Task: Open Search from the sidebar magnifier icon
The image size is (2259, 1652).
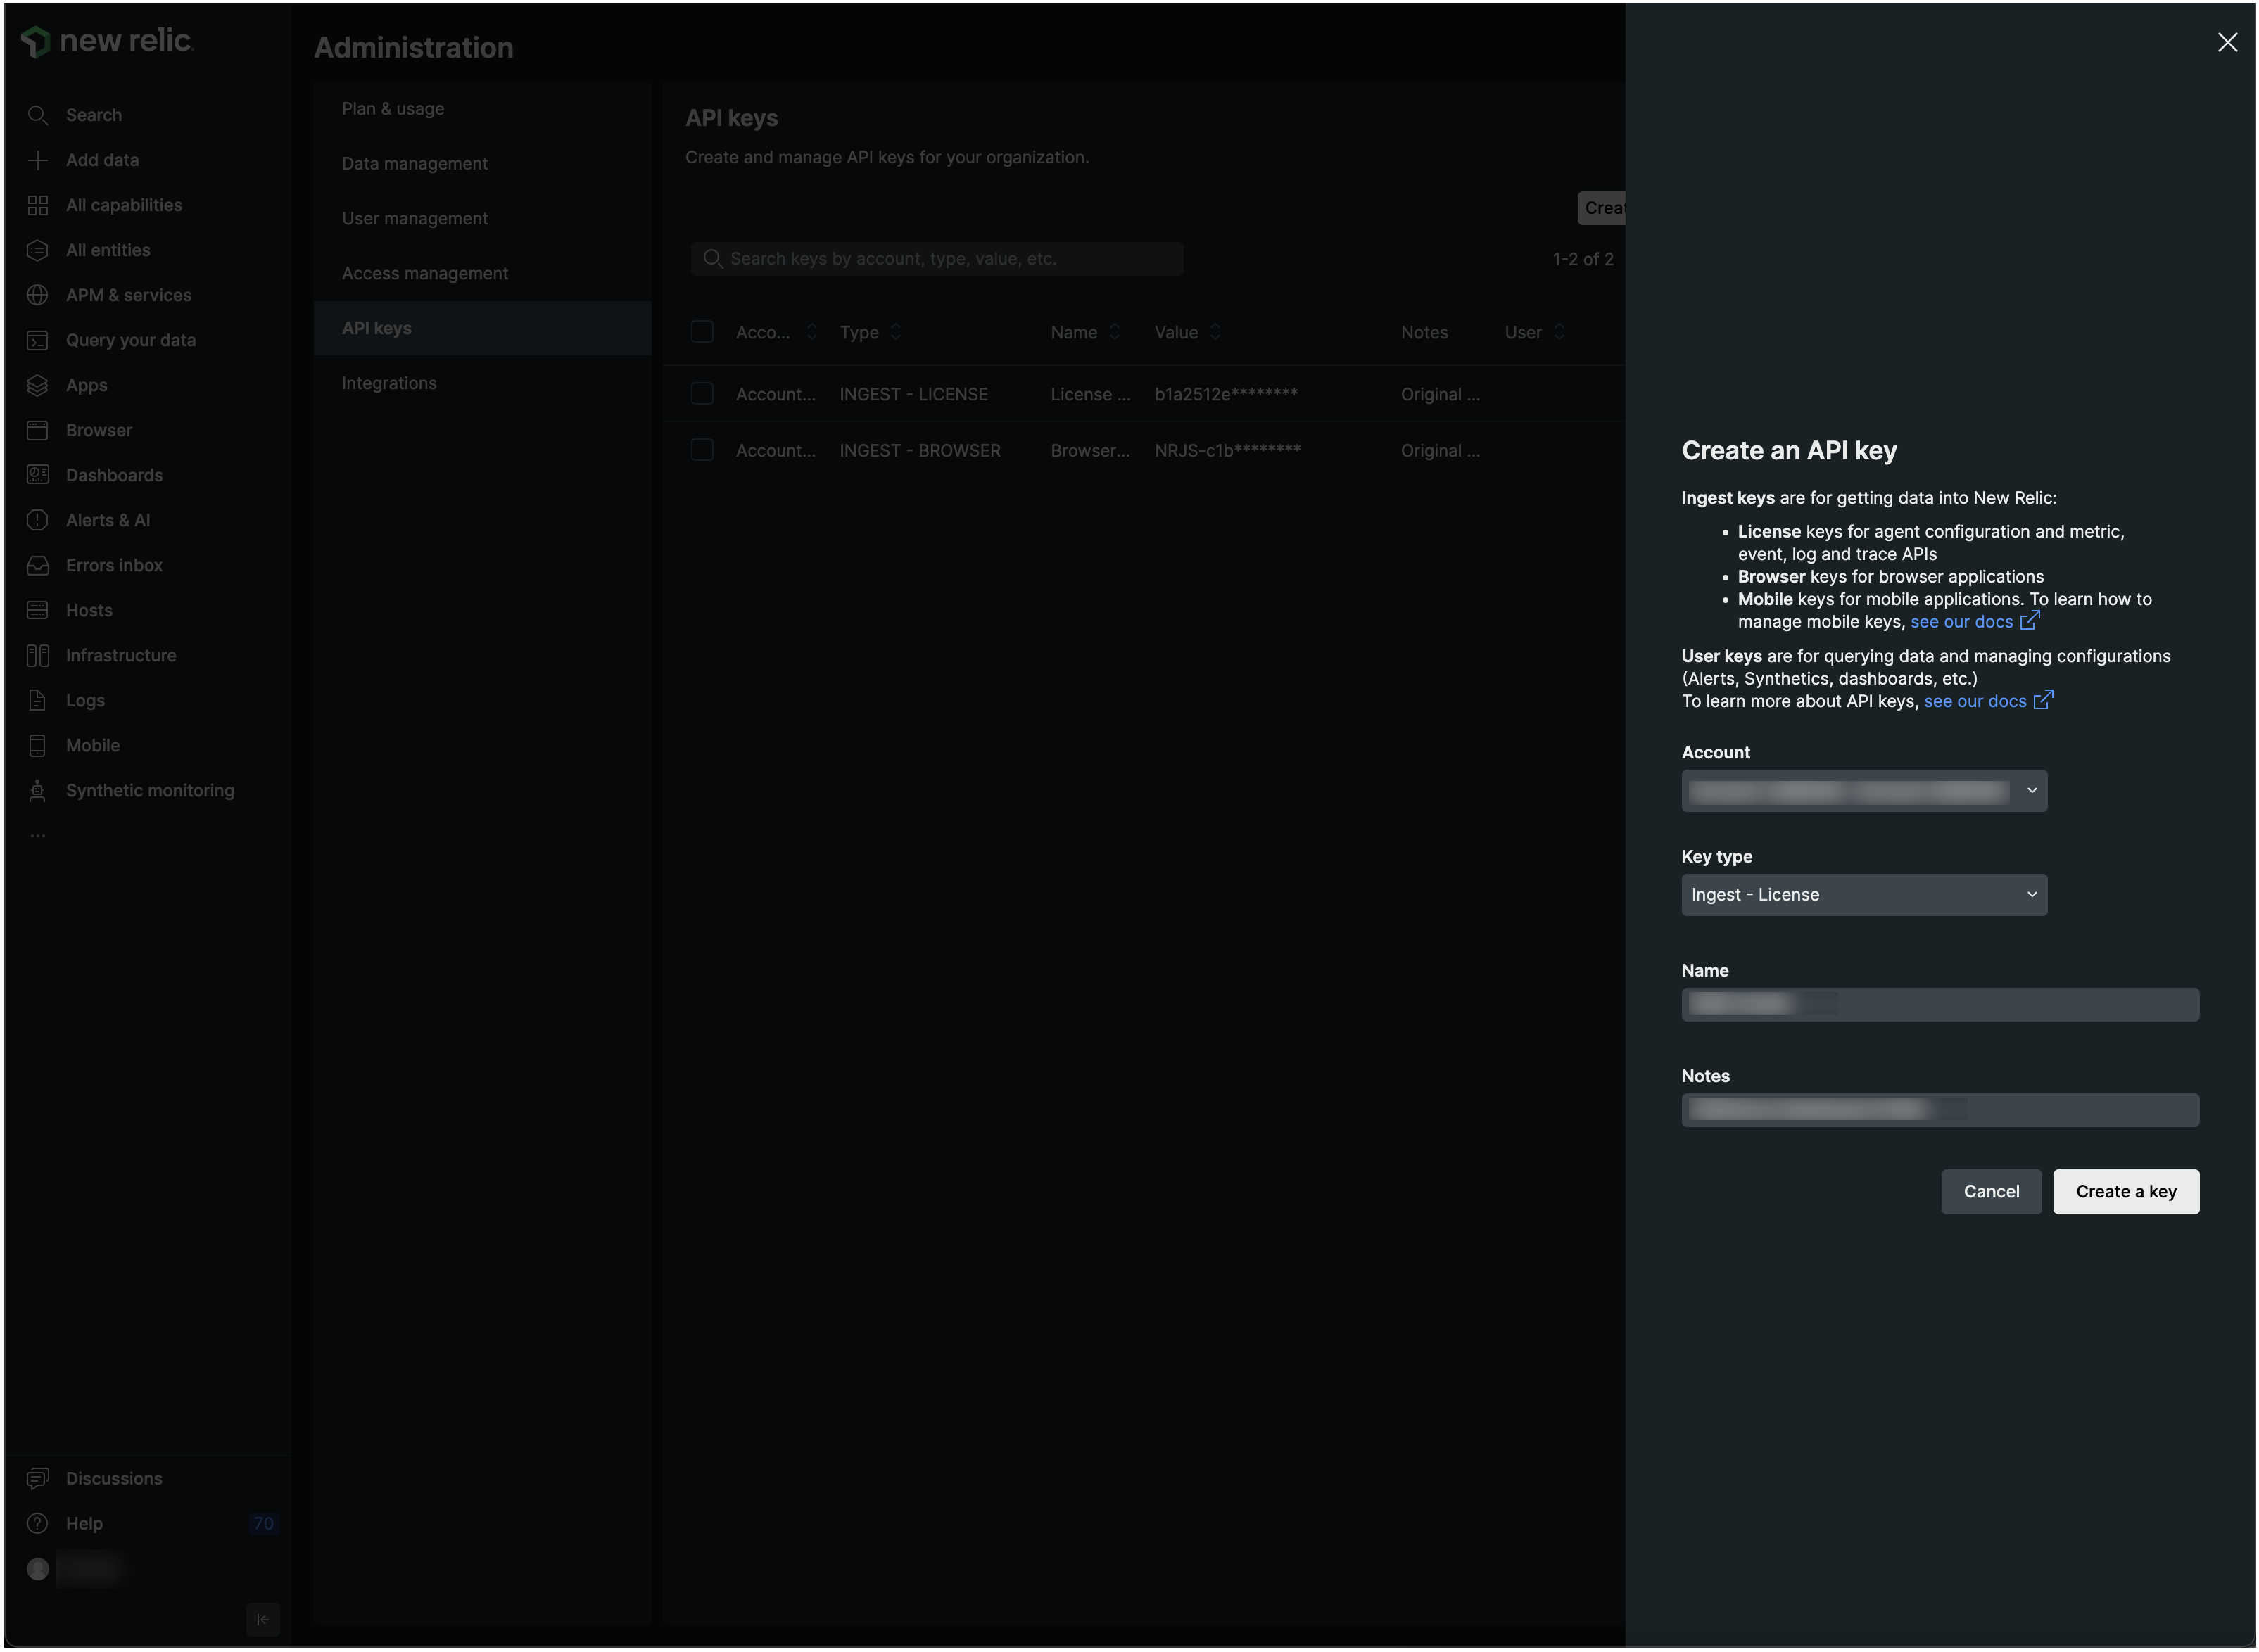Action: pyautogui.click(x=38, y=115)
